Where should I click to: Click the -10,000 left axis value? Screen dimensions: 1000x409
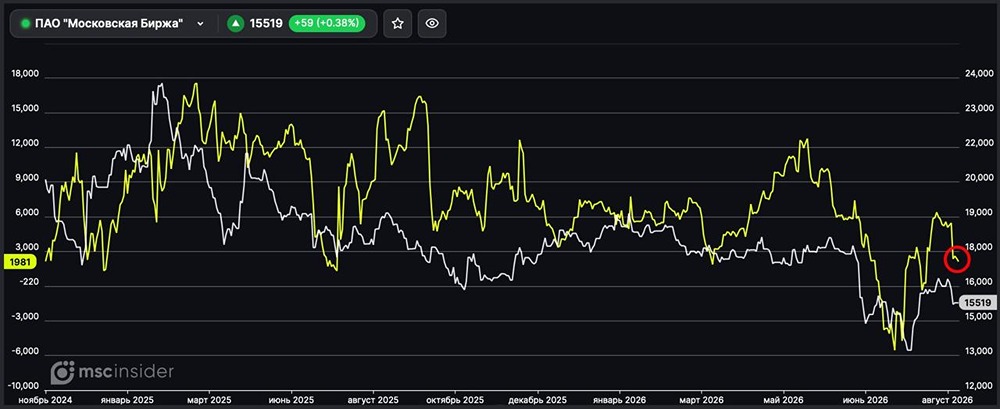pyautogui.click(x=25, y=386)
